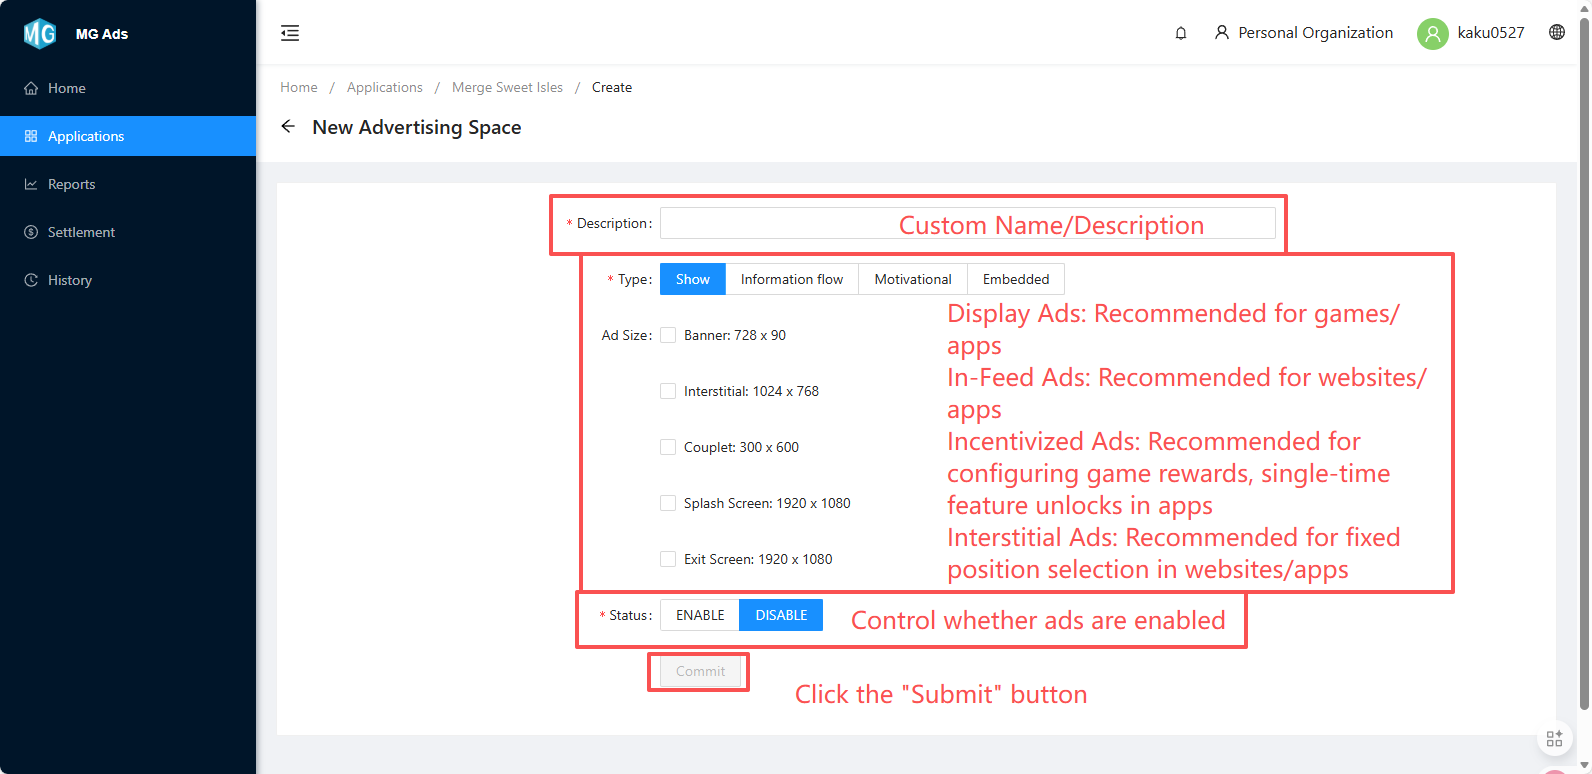This screenshot has width=1592, height=774.
Task: Choose the Motivational ad type
Action: (x=912, y=279)
